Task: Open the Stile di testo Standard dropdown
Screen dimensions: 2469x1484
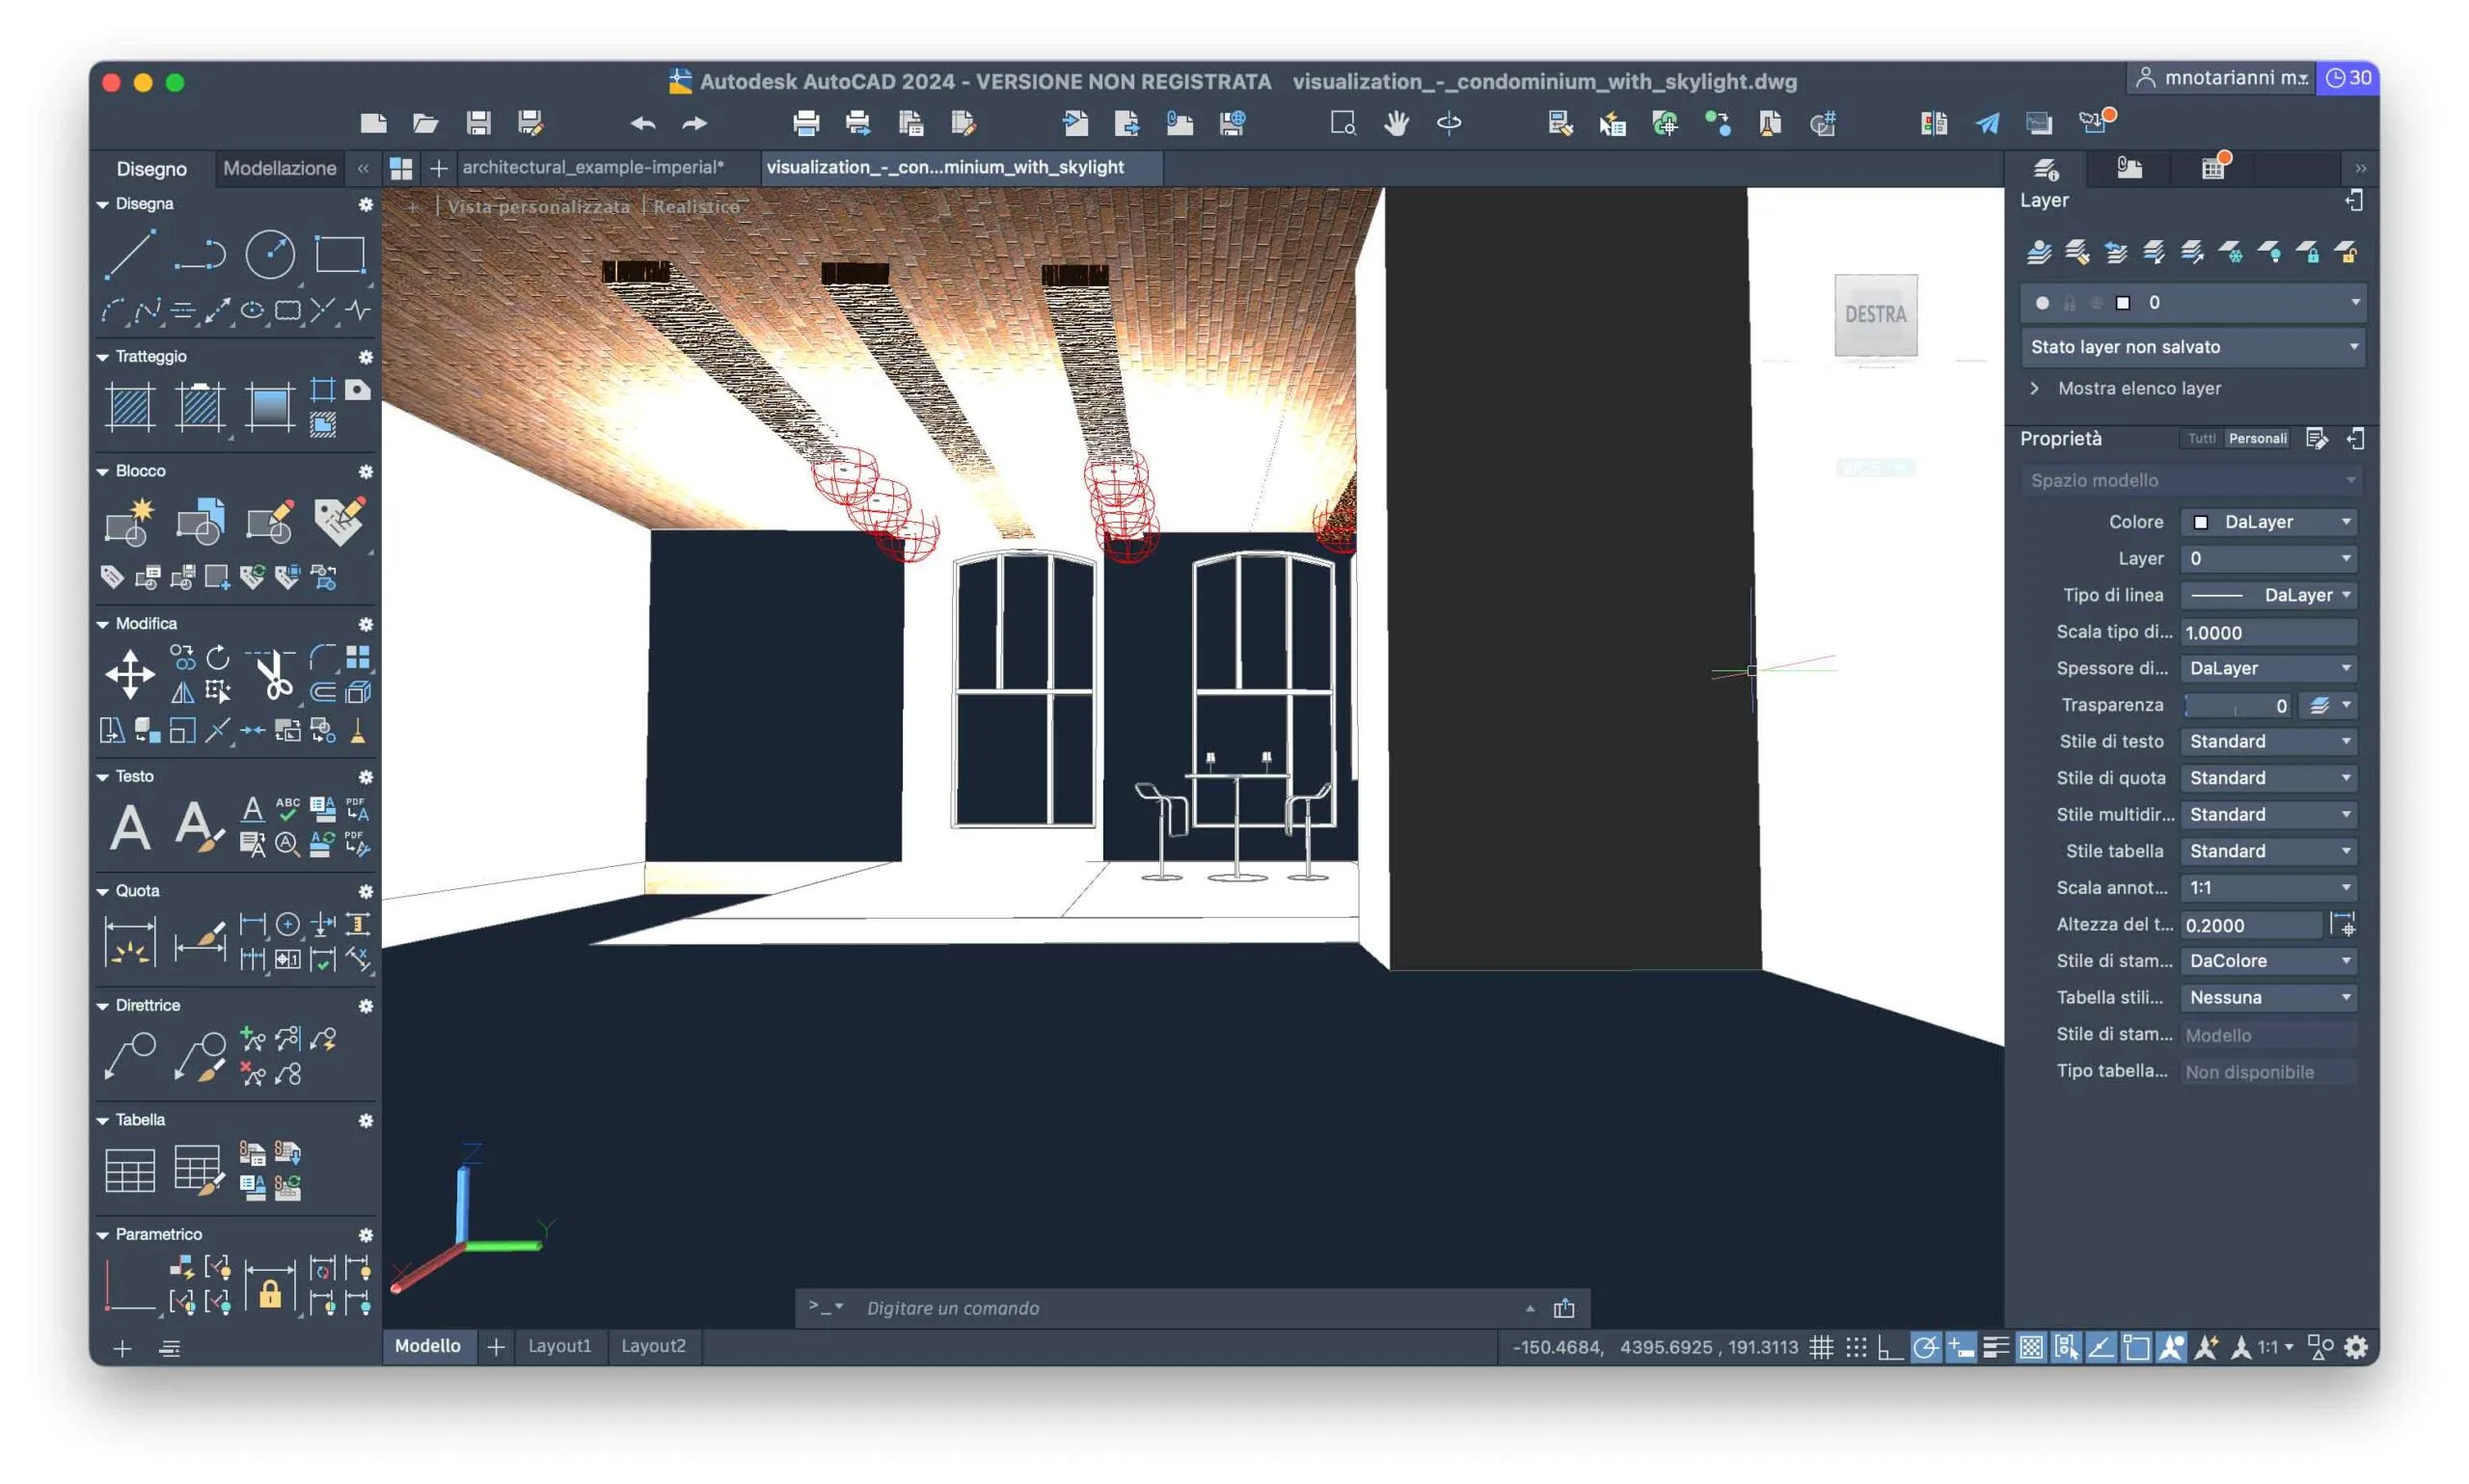Action: [x=2268, y=740]
